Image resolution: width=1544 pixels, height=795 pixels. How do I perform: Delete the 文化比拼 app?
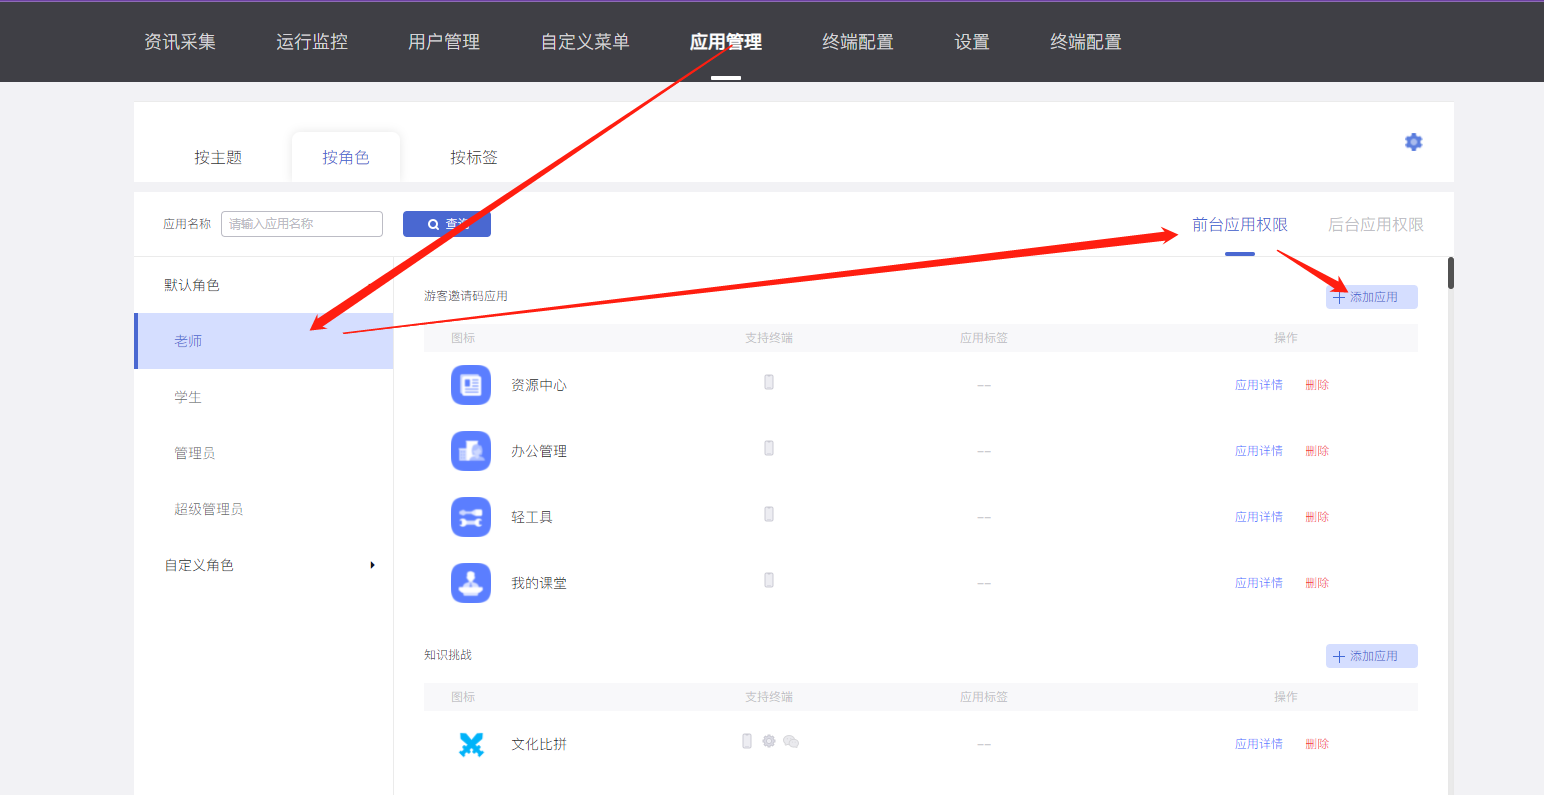click(1317, 744)
